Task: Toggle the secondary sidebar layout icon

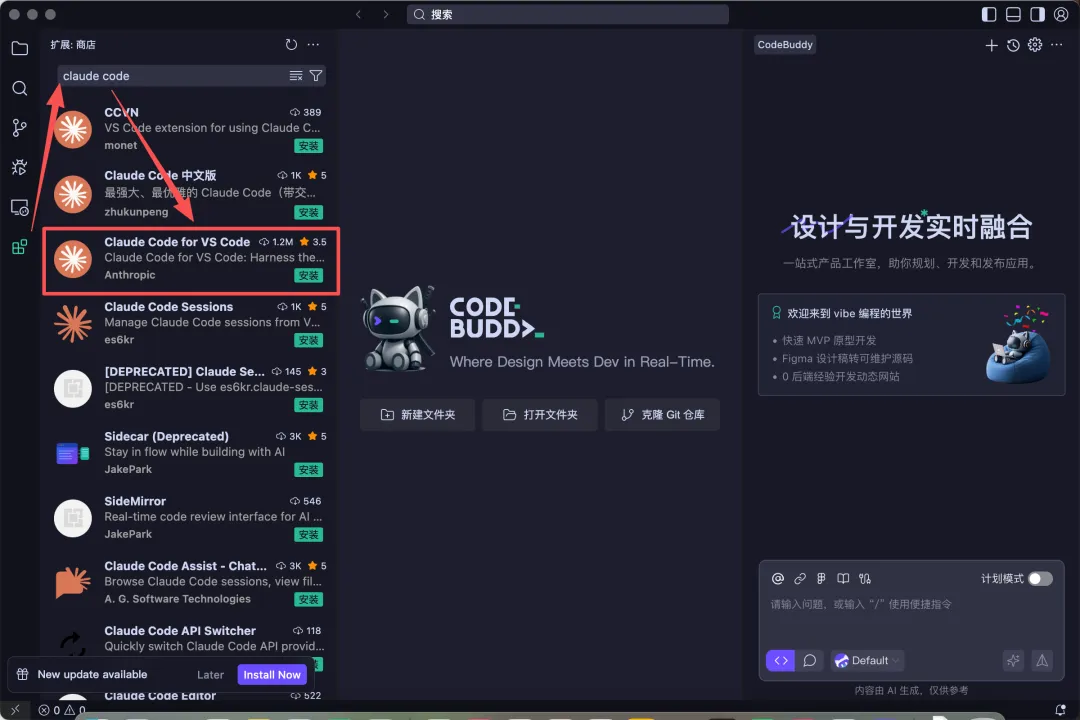Action: click(1037, 14)
